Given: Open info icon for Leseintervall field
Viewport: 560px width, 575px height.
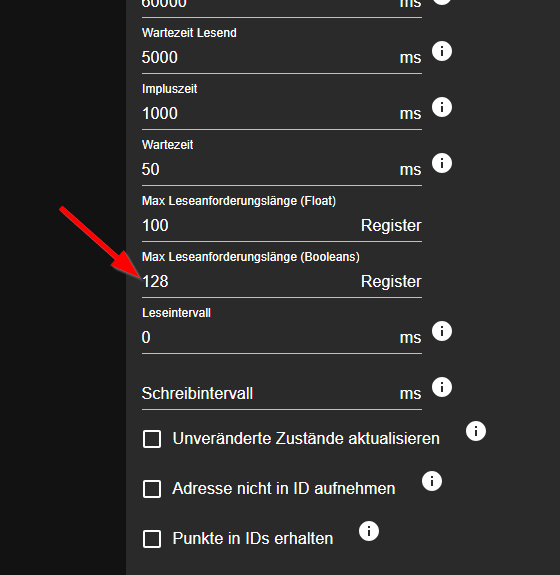Looking at the screenshot, I should [442, 331].
